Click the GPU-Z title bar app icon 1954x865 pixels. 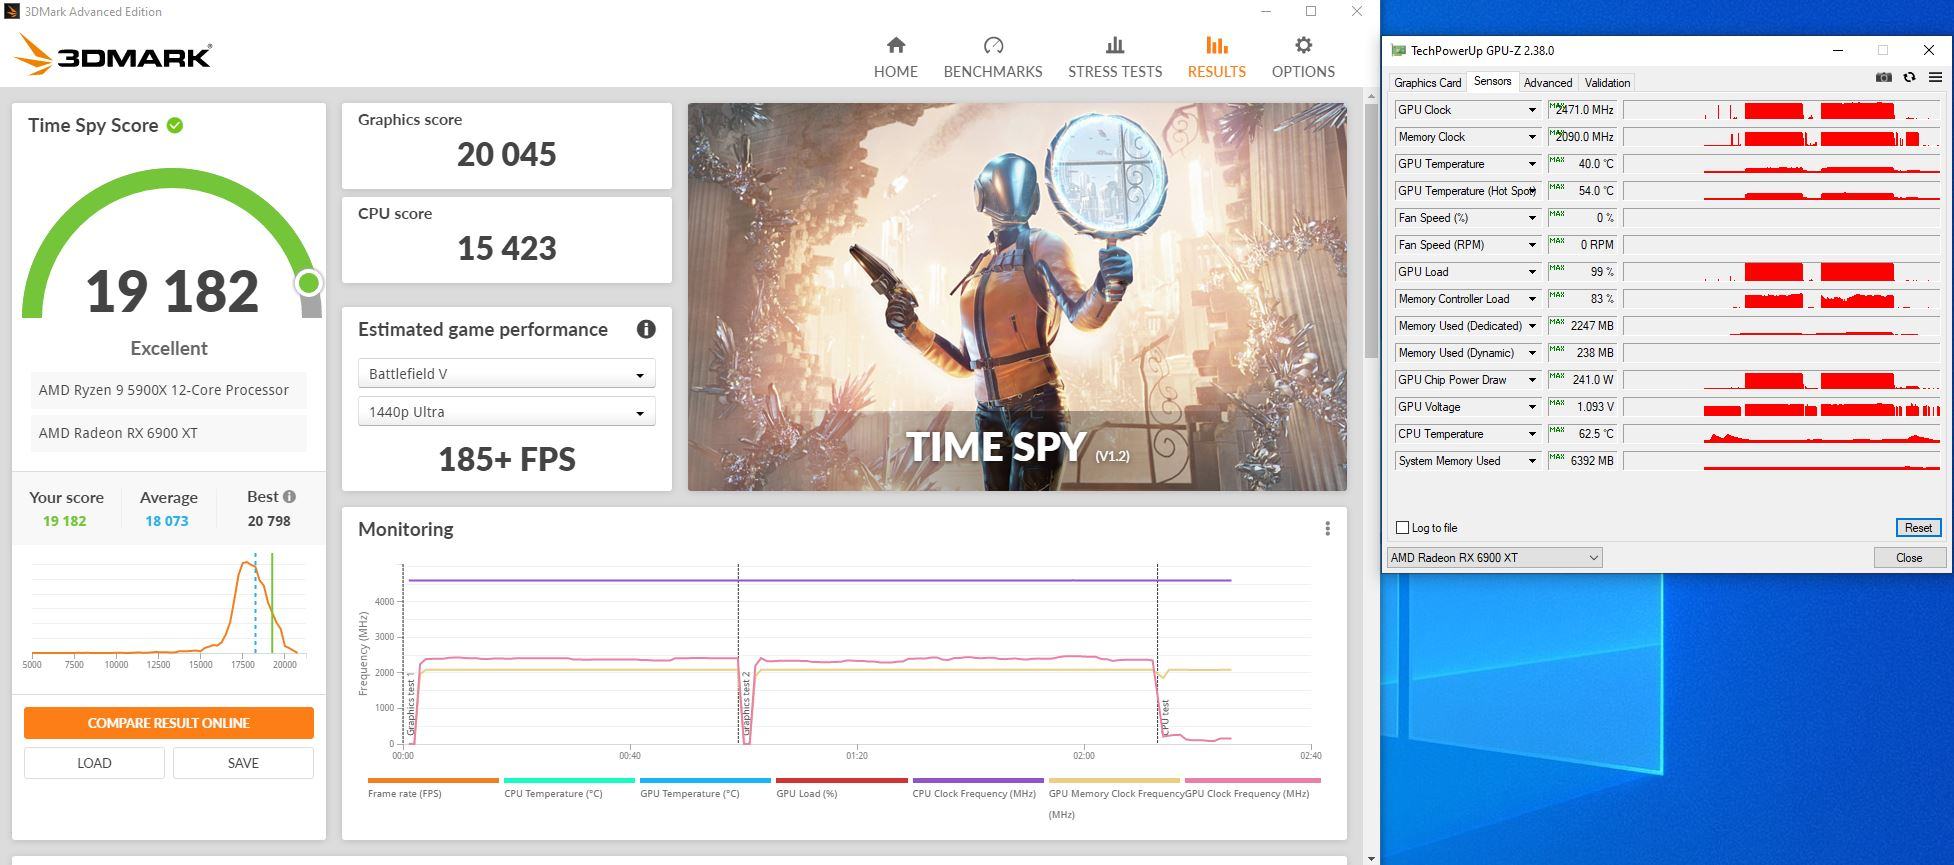point(1398,50)
